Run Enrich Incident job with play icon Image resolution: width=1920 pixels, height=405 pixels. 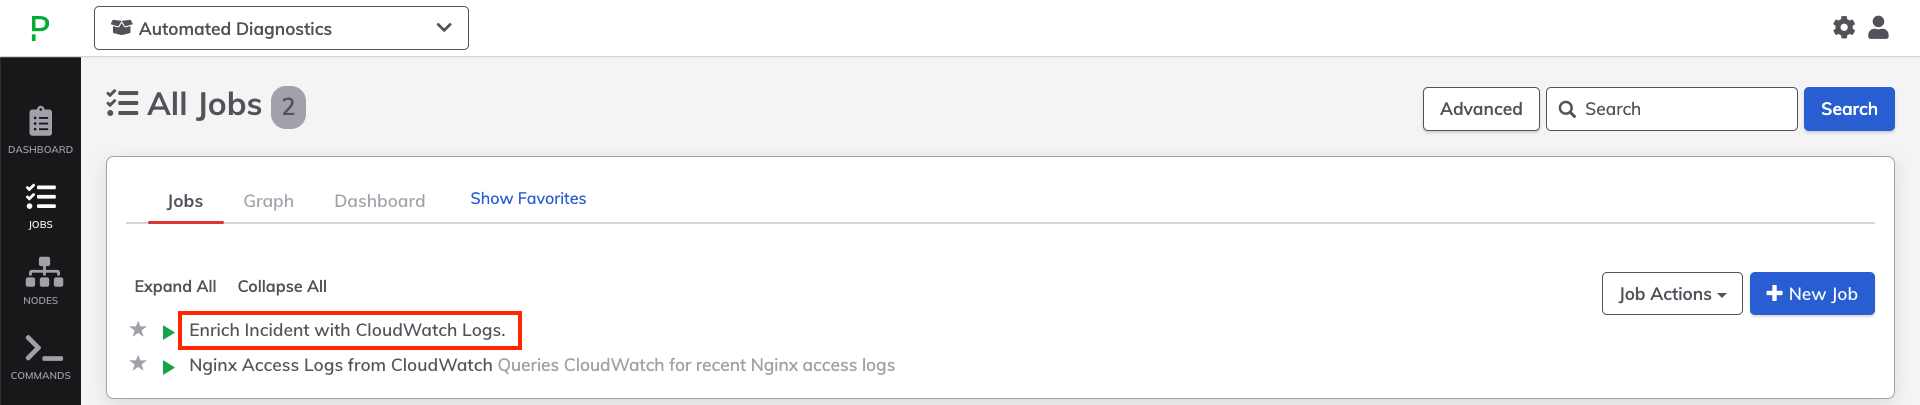tap(168, 331)
